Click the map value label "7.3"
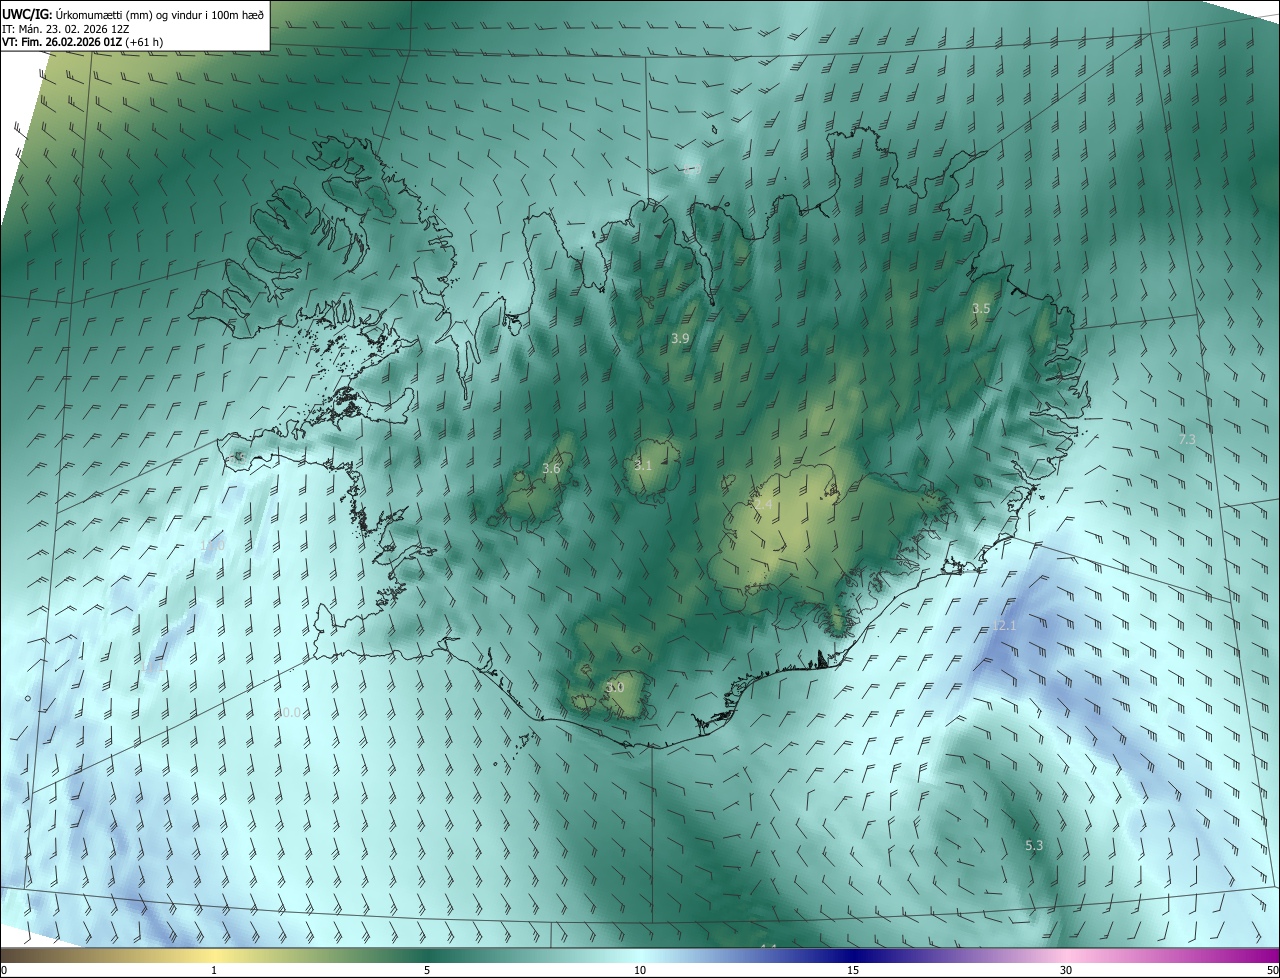The height and width of the screenshot is (978, 1280). tap(1188, 440)
